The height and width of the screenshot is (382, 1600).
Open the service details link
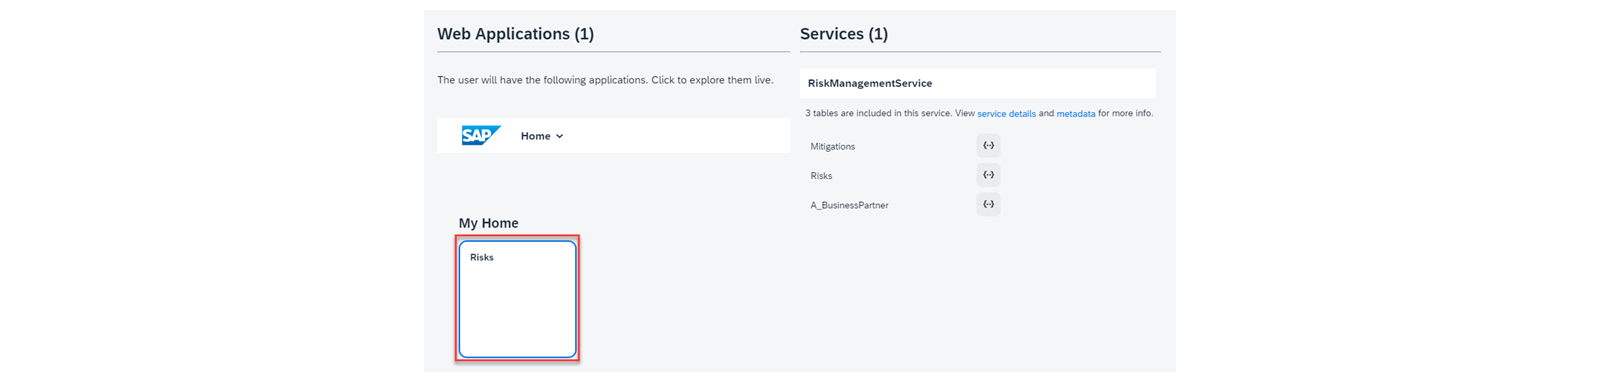pyautogui.click(x=1006, y=114)
